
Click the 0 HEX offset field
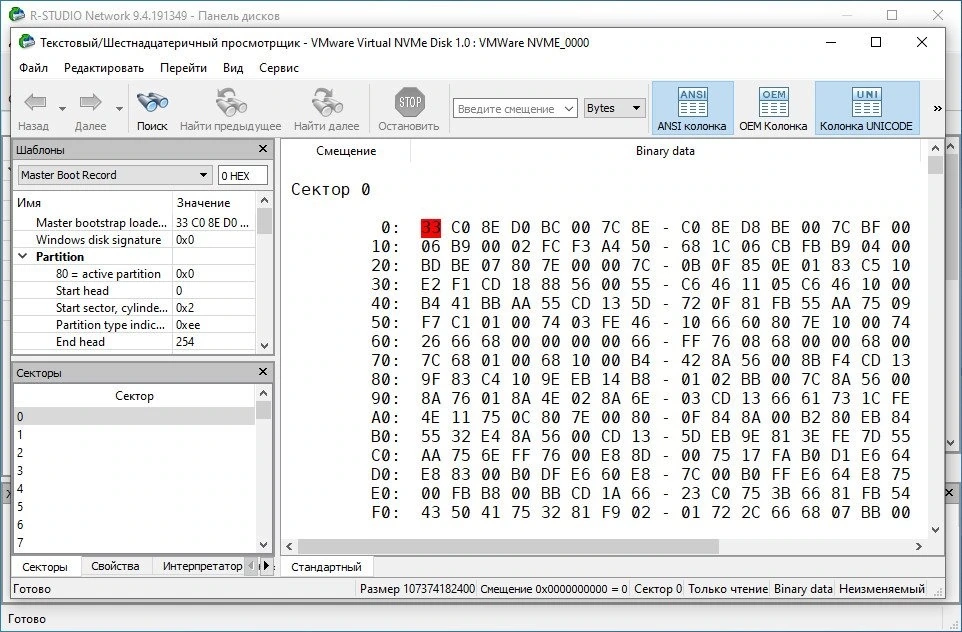tap(243, 175)
